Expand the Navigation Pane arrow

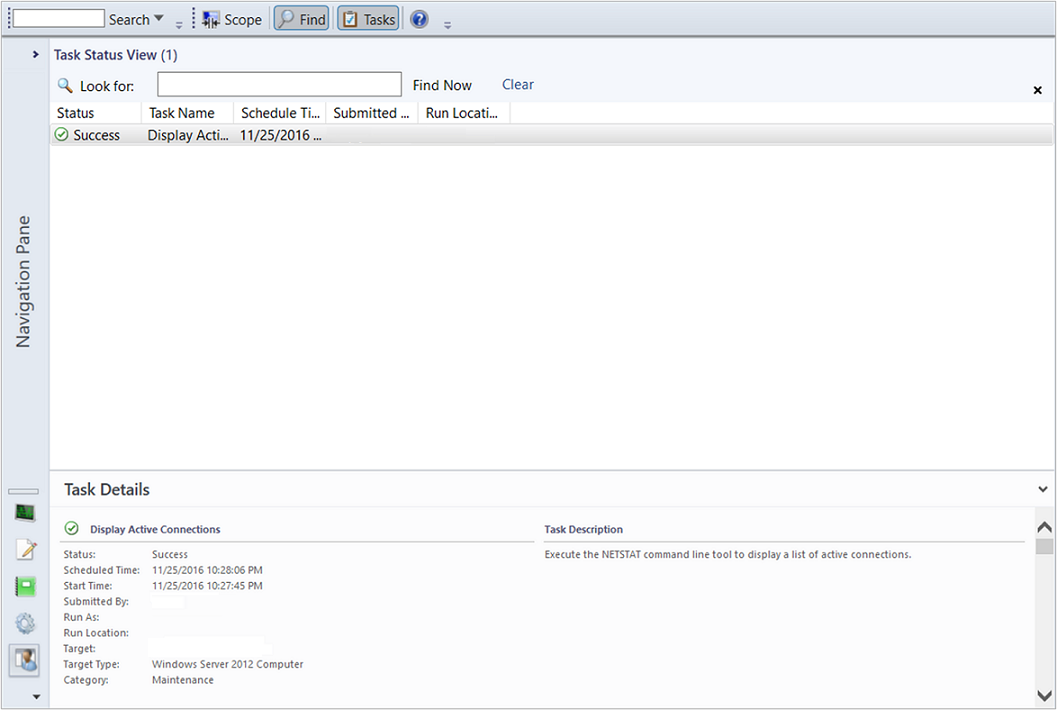(35, 55)
